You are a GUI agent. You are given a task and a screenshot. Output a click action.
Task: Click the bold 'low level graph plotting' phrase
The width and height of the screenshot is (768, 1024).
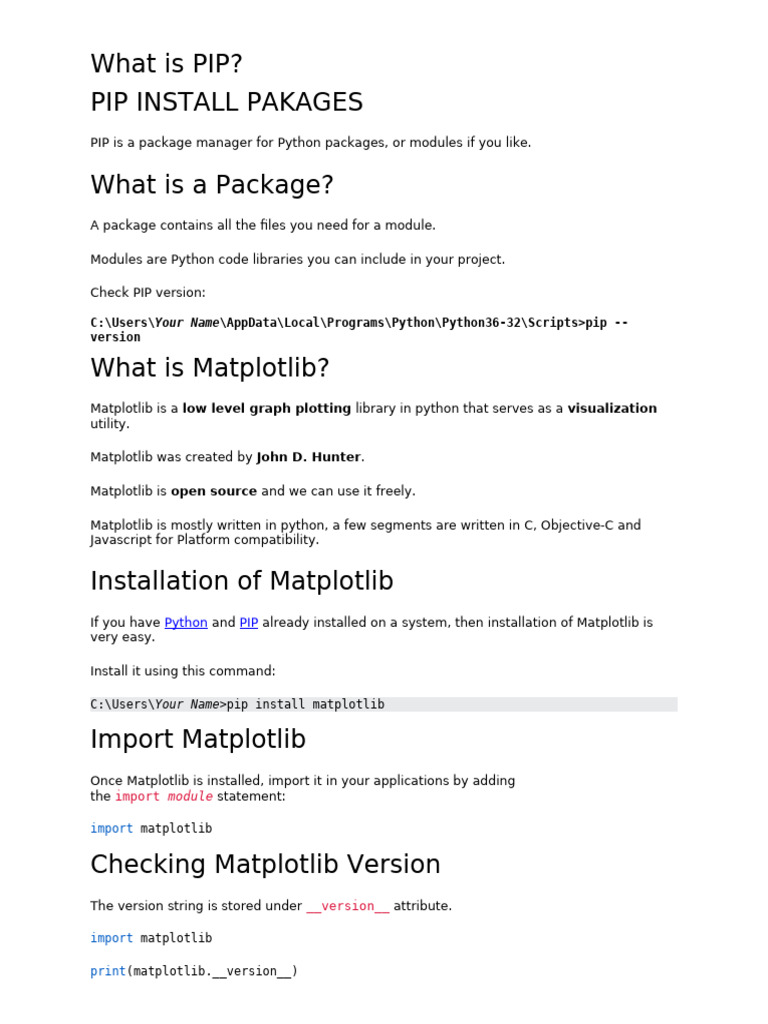(x=266, y=408)
